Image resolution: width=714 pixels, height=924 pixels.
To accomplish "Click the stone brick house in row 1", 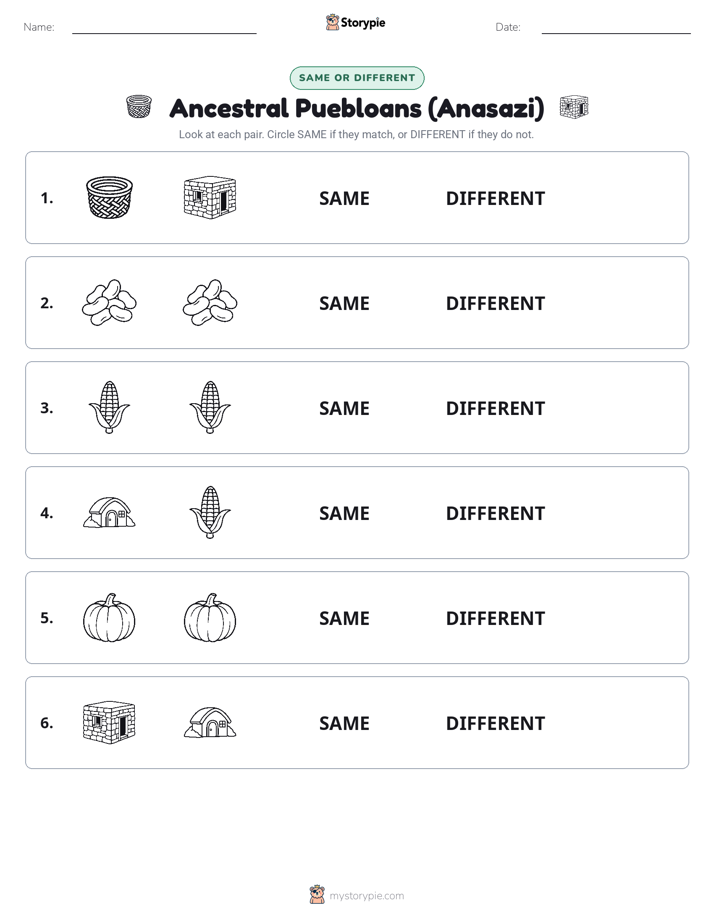I will pyautogui.click(x=210, y=197).
